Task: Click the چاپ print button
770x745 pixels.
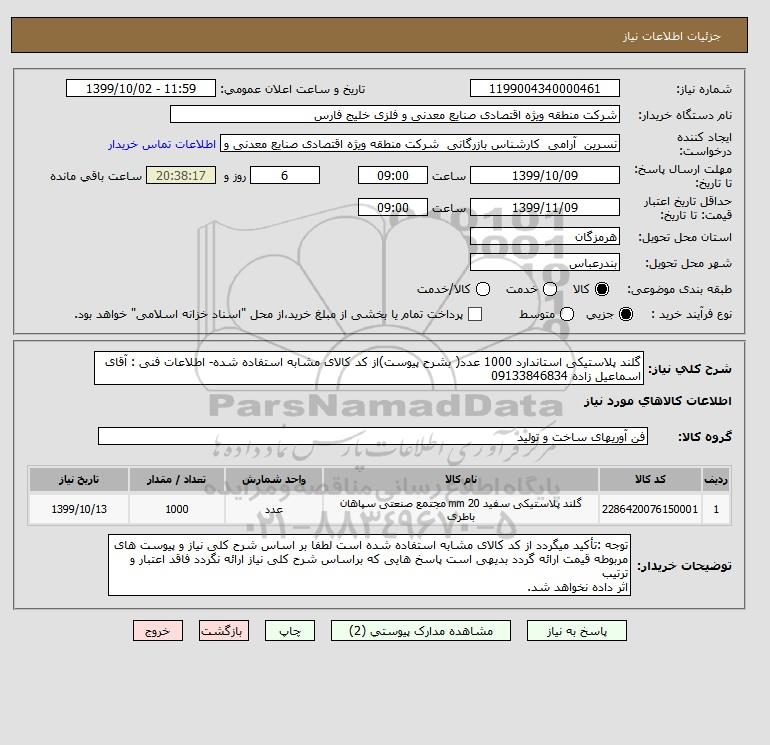Action: pos(290,631)
